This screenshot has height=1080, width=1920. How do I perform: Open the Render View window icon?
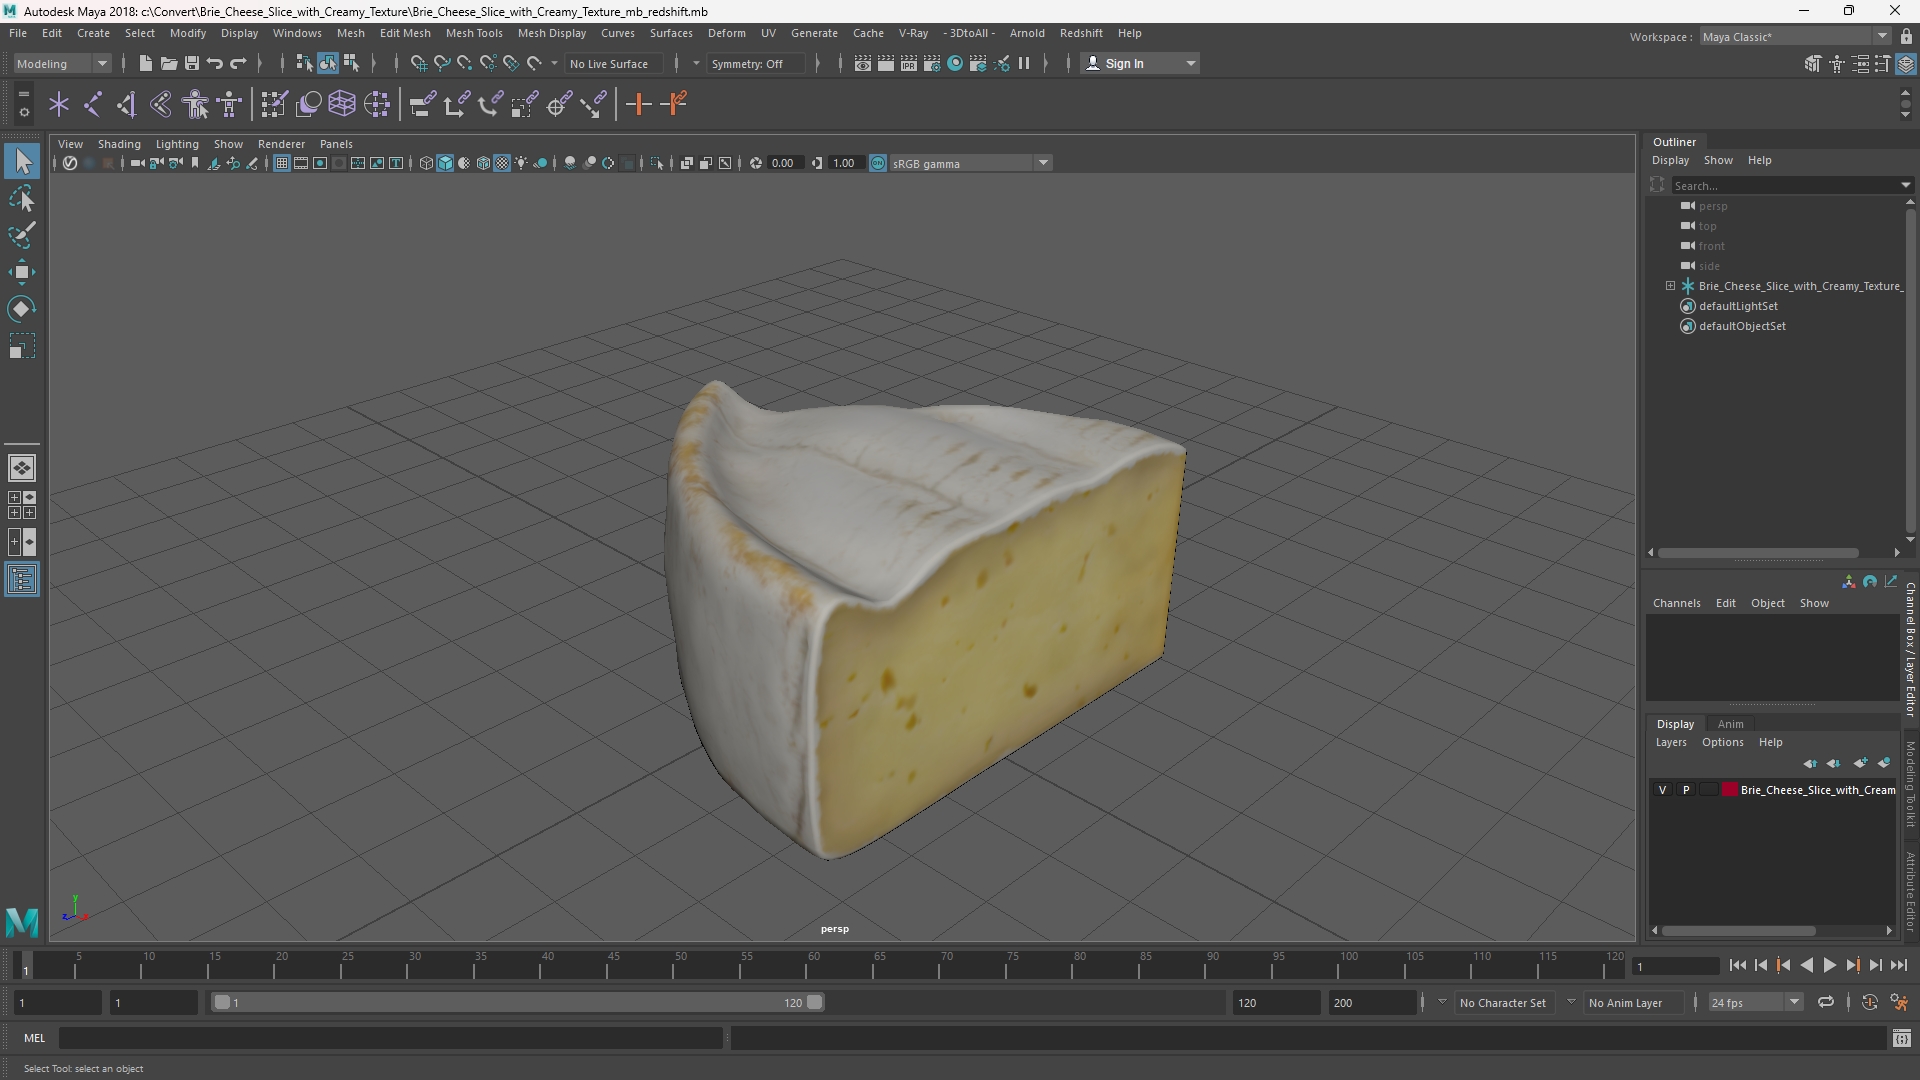[863, 63]
